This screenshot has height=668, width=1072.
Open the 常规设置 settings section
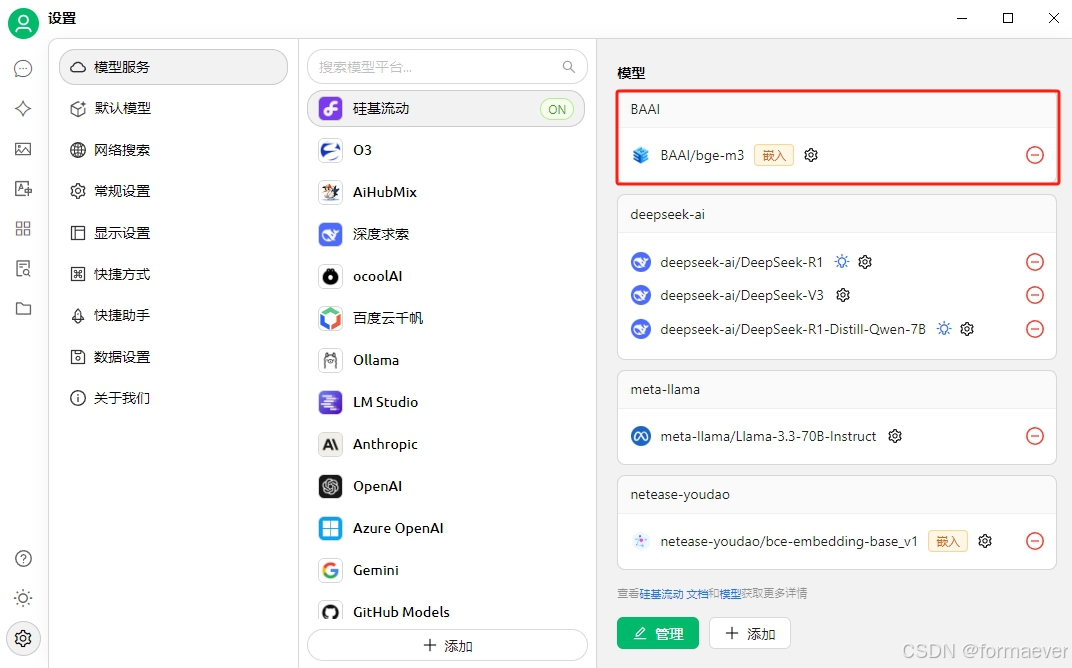pos(174,191)
